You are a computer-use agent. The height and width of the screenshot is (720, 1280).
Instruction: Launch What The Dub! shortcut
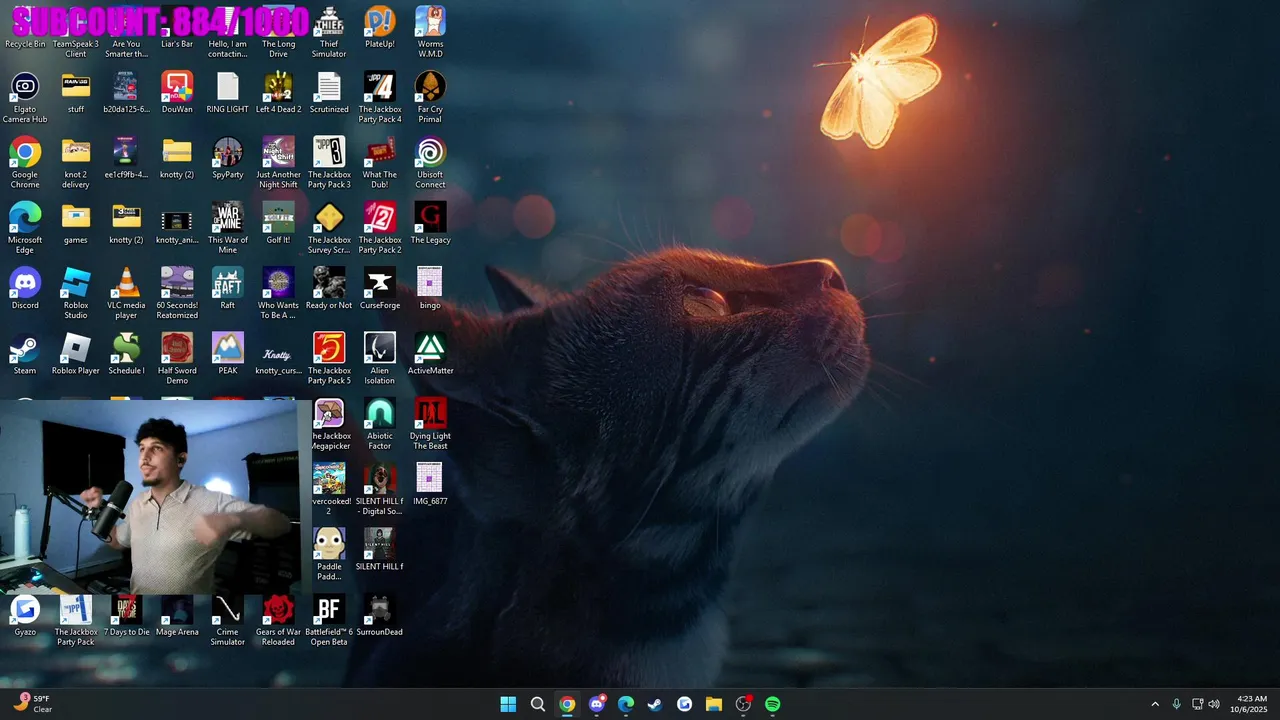379,163
